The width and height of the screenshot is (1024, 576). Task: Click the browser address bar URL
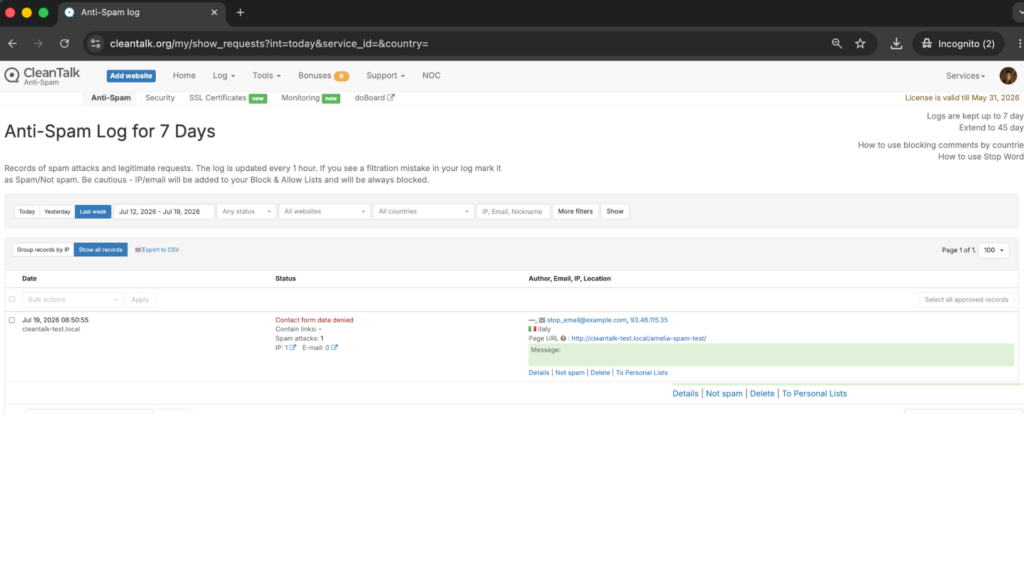(x=269, y=44)
